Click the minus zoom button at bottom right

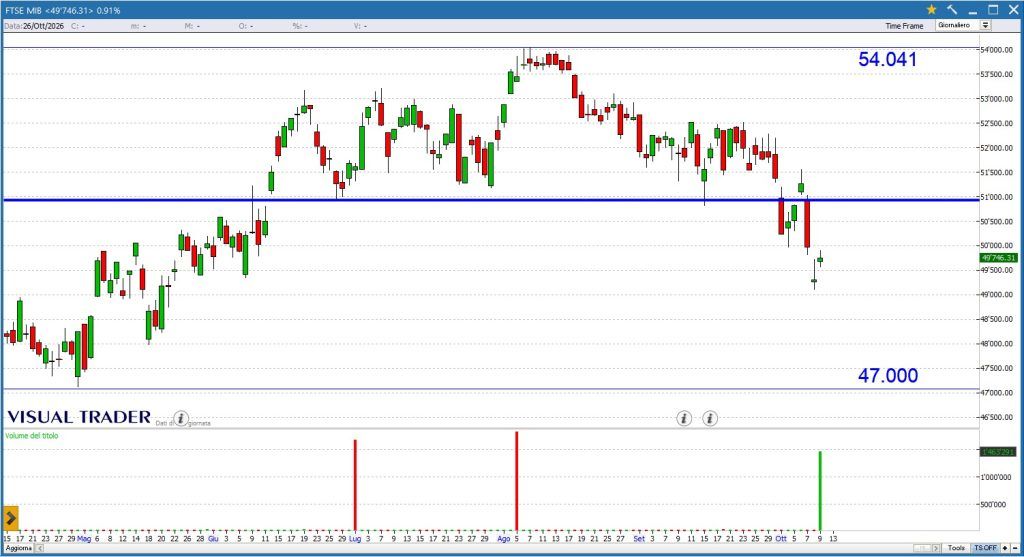click(1015, 548)
